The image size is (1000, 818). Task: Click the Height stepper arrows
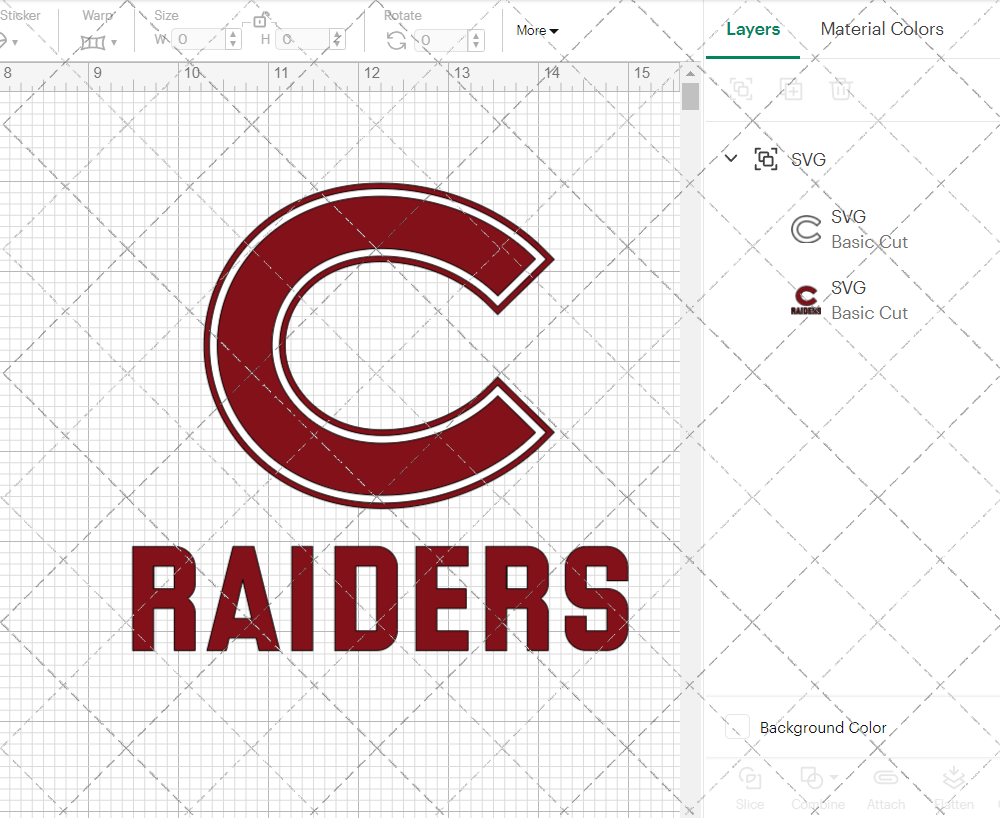click(338, 40)
